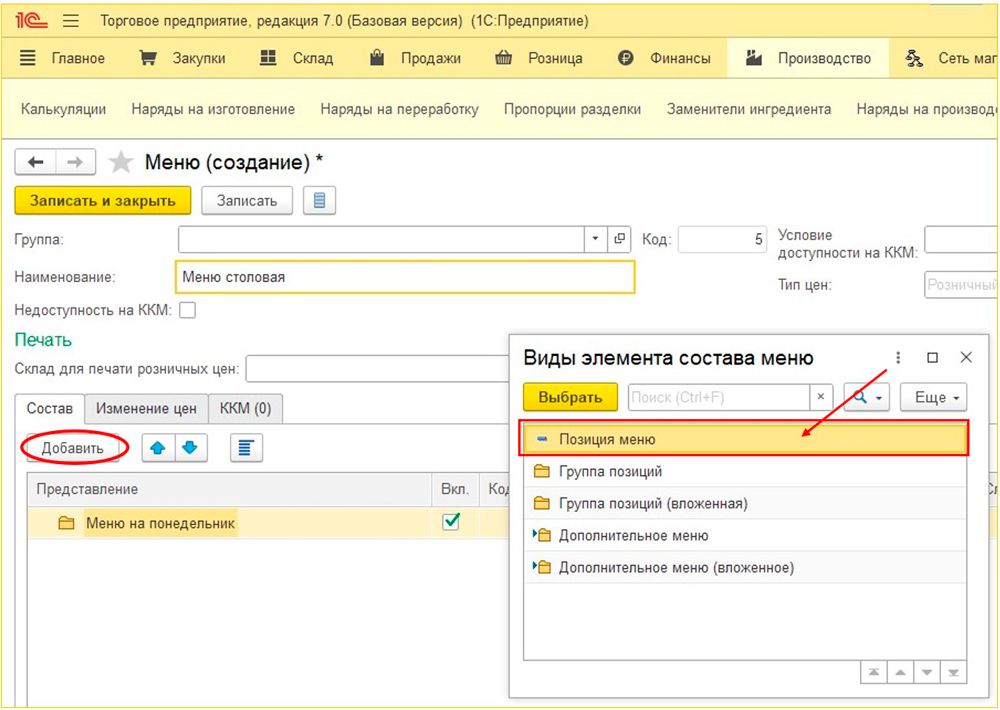The image size is (1000, 710).
Task: Clear the search field with X
Action: tap(822, 397)
